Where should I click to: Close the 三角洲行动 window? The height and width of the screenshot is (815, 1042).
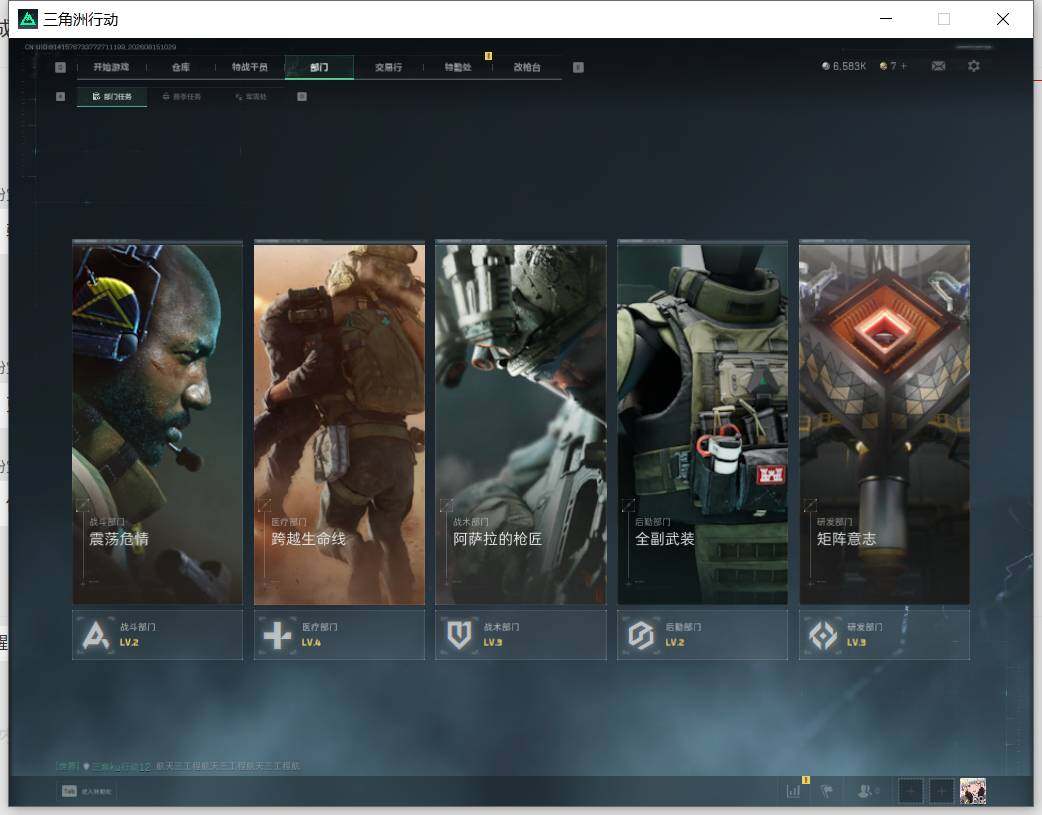1003,19
